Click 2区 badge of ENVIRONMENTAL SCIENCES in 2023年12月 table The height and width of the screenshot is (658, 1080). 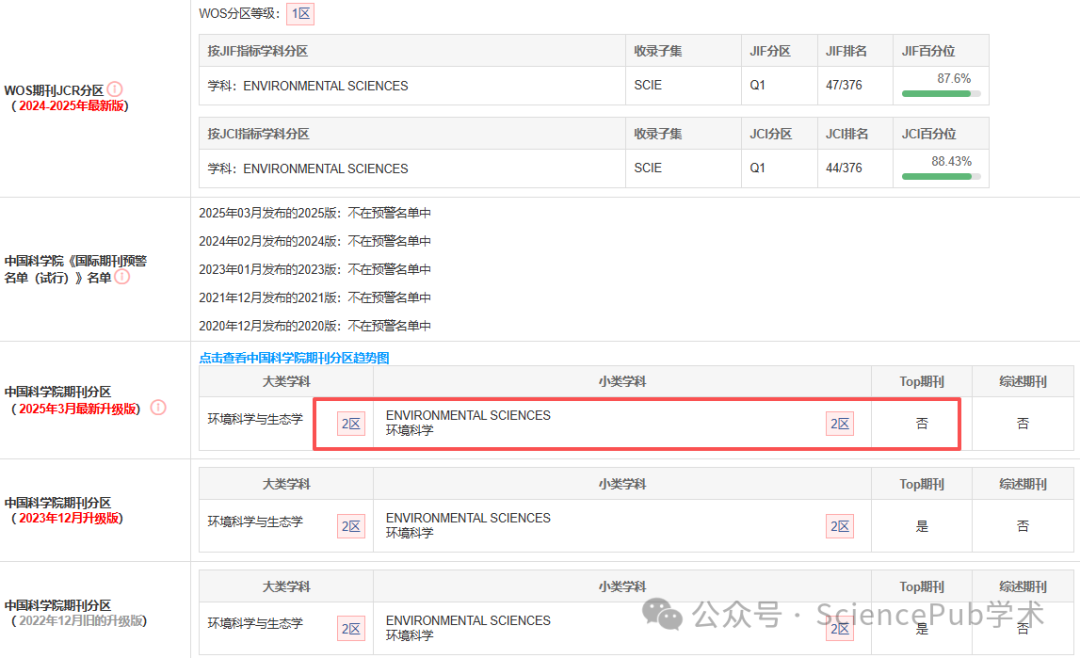point(840,526)
